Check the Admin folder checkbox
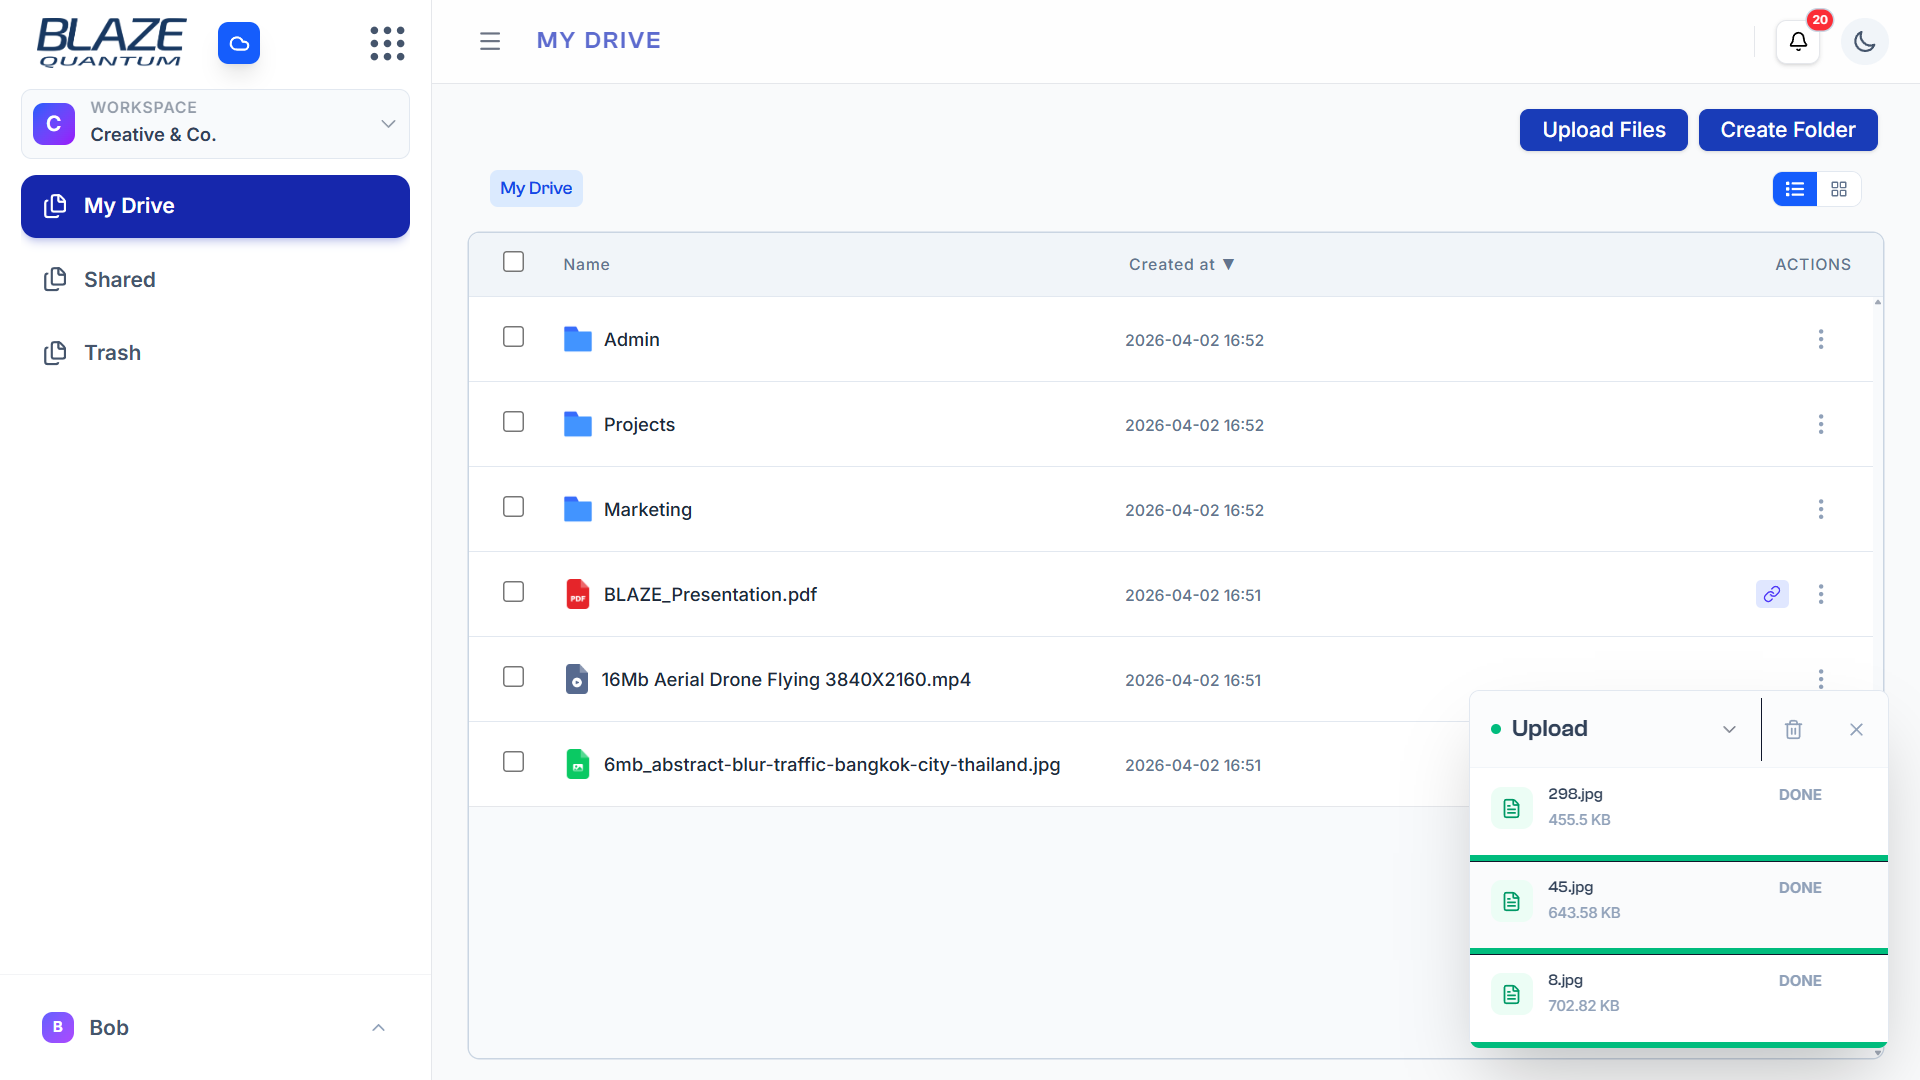This screenshot has width=1920, height=1080. (x=513, y=337)
